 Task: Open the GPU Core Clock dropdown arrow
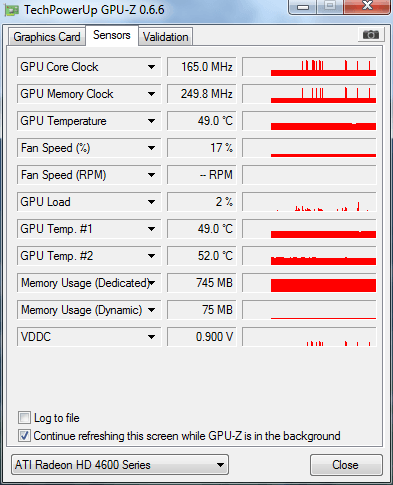coord(151,67)
